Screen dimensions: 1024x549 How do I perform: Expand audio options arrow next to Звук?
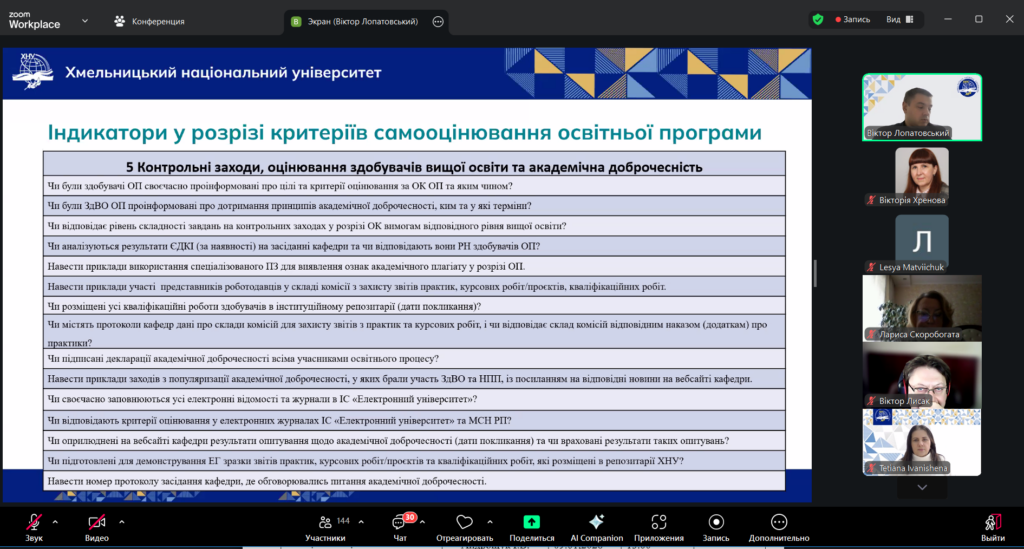pos(55,521)
